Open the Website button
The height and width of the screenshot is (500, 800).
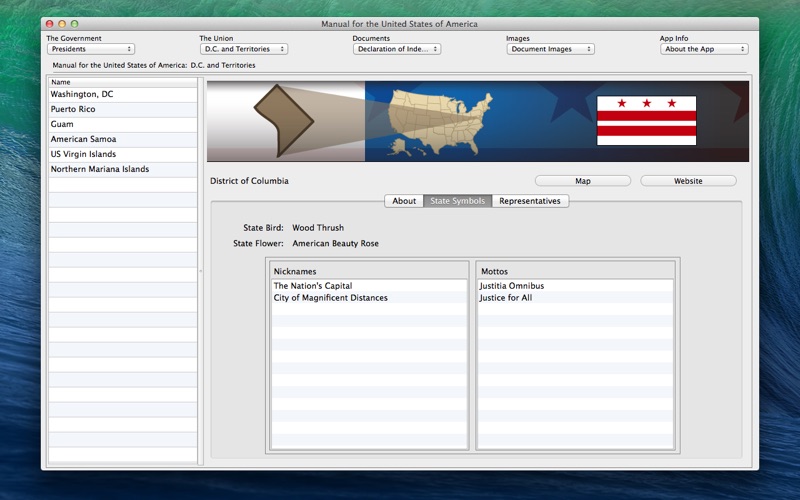pyautogui.click(x=688, y=181)
